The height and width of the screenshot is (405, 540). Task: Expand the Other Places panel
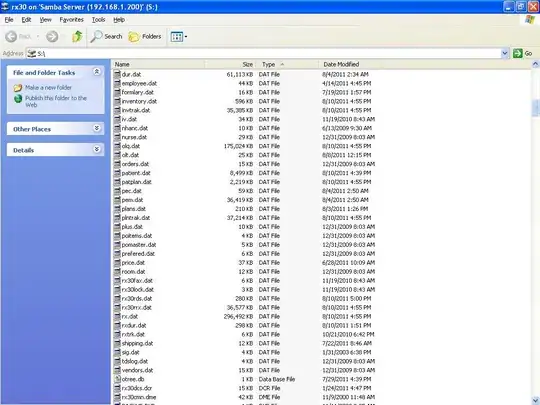pos(97,128)
